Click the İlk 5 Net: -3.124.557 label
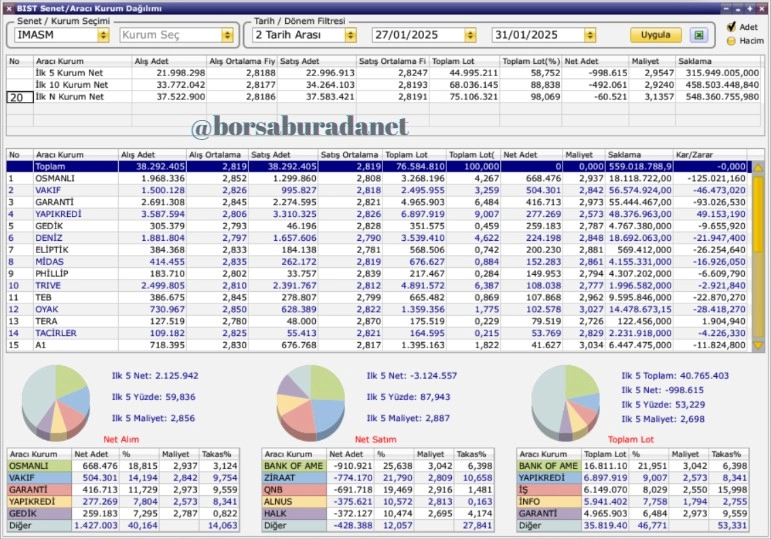 coord(412,376)
